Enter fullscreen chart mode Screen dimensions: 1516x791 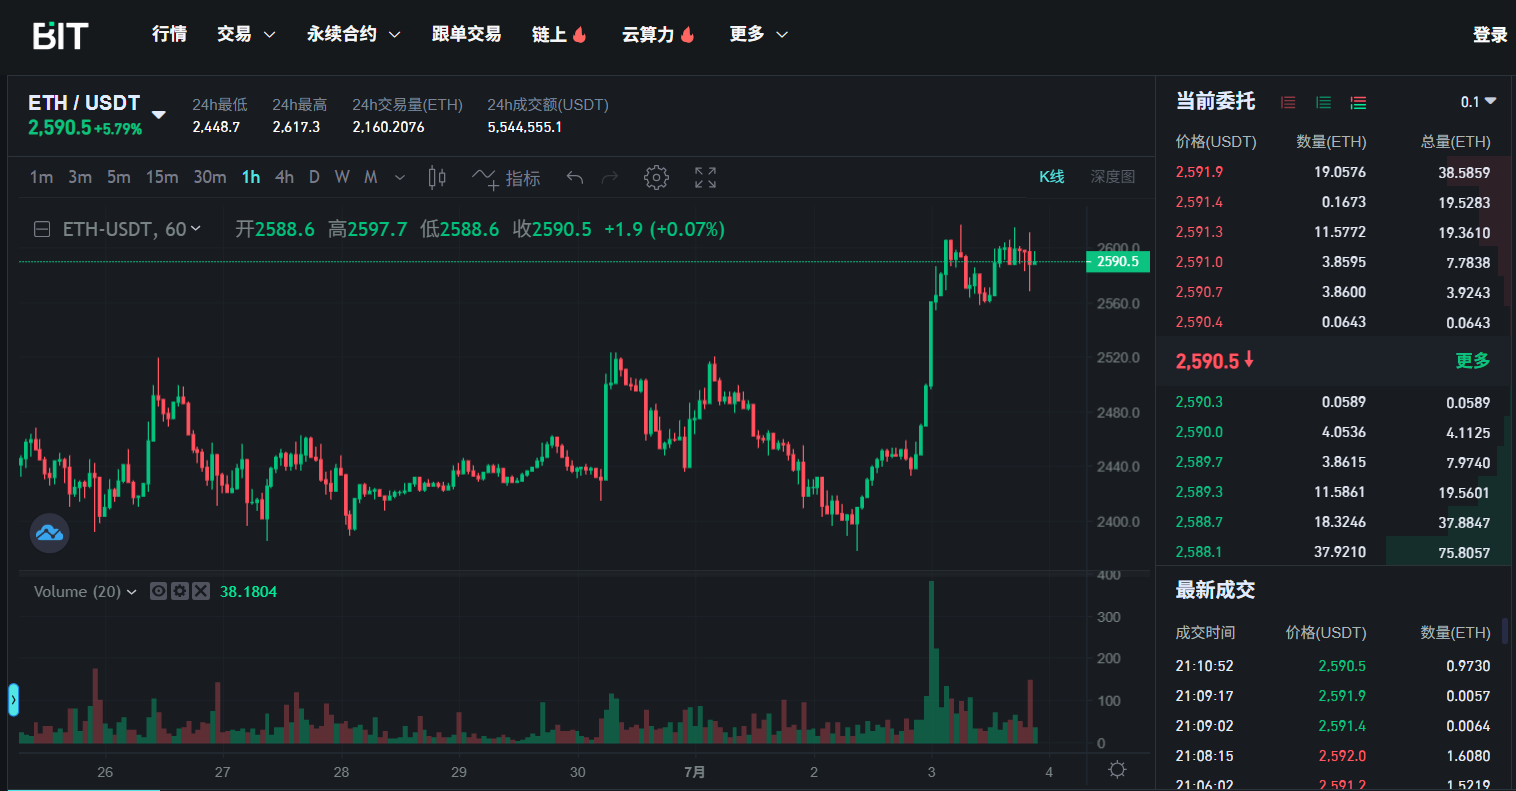705,178
